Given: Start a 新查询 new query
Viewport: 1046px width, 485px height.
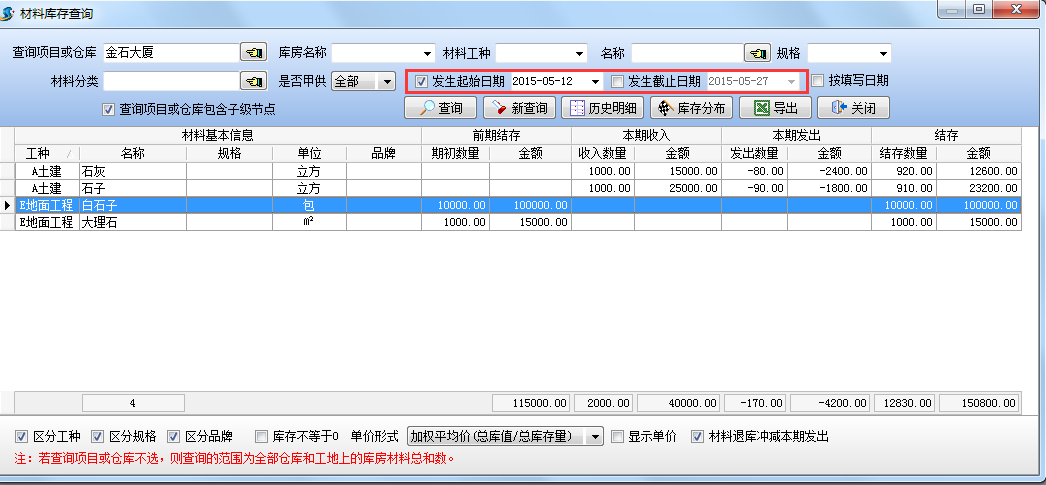Looking at the screenshot, I should coord(518,108).
